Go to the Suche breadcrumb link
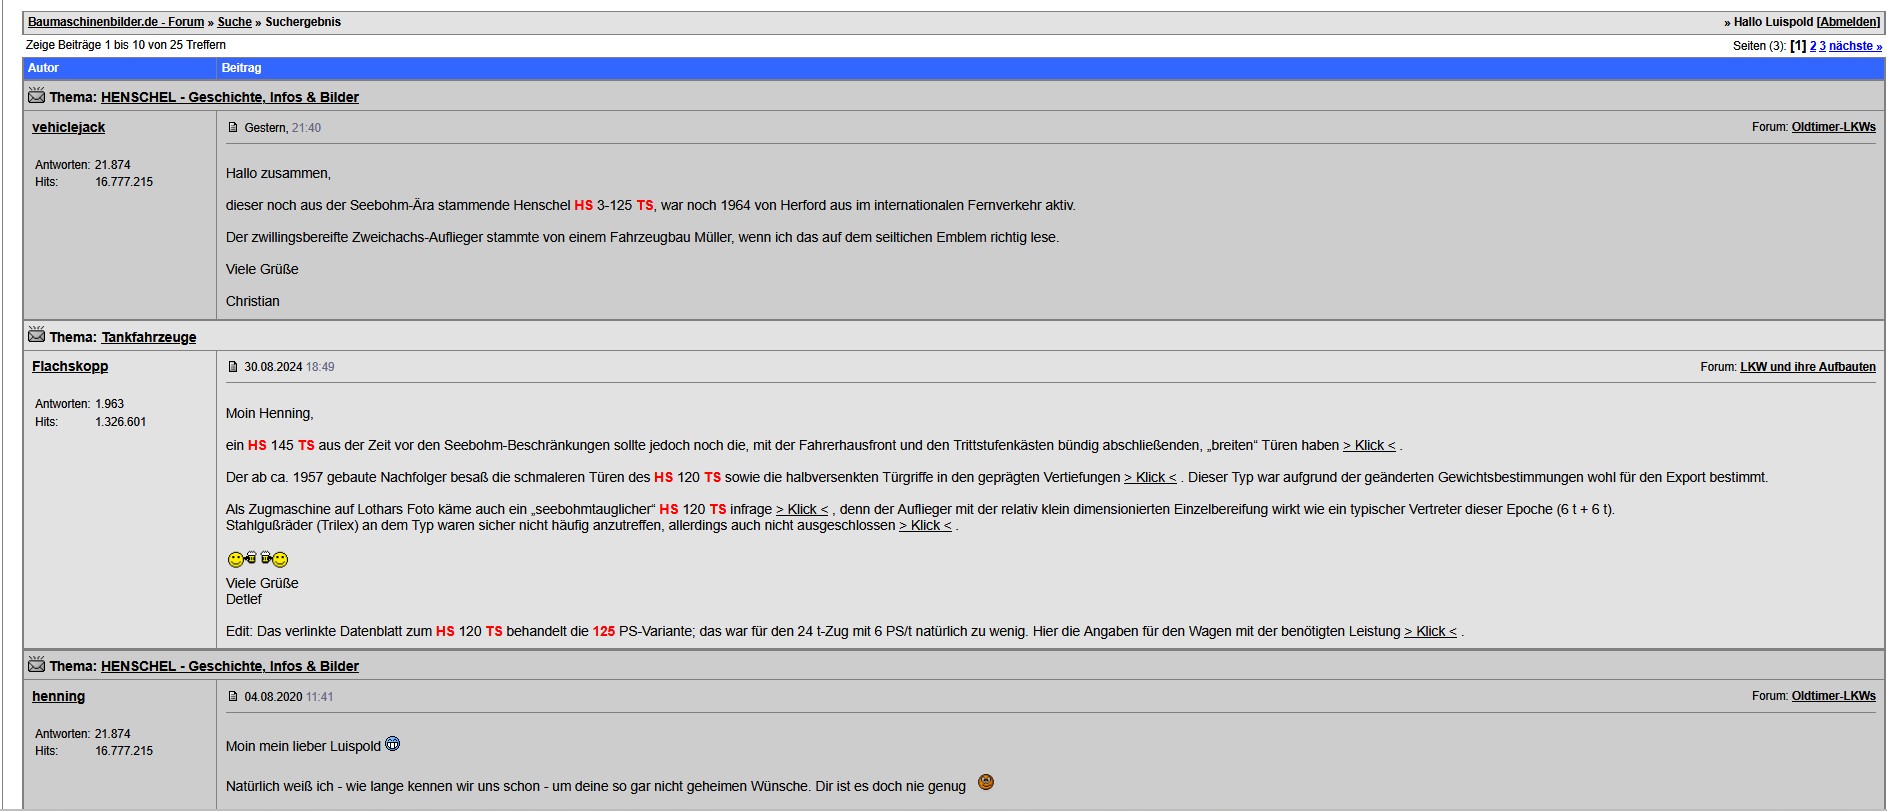This screenshot has width=1887, height=811. coord(235,22)
